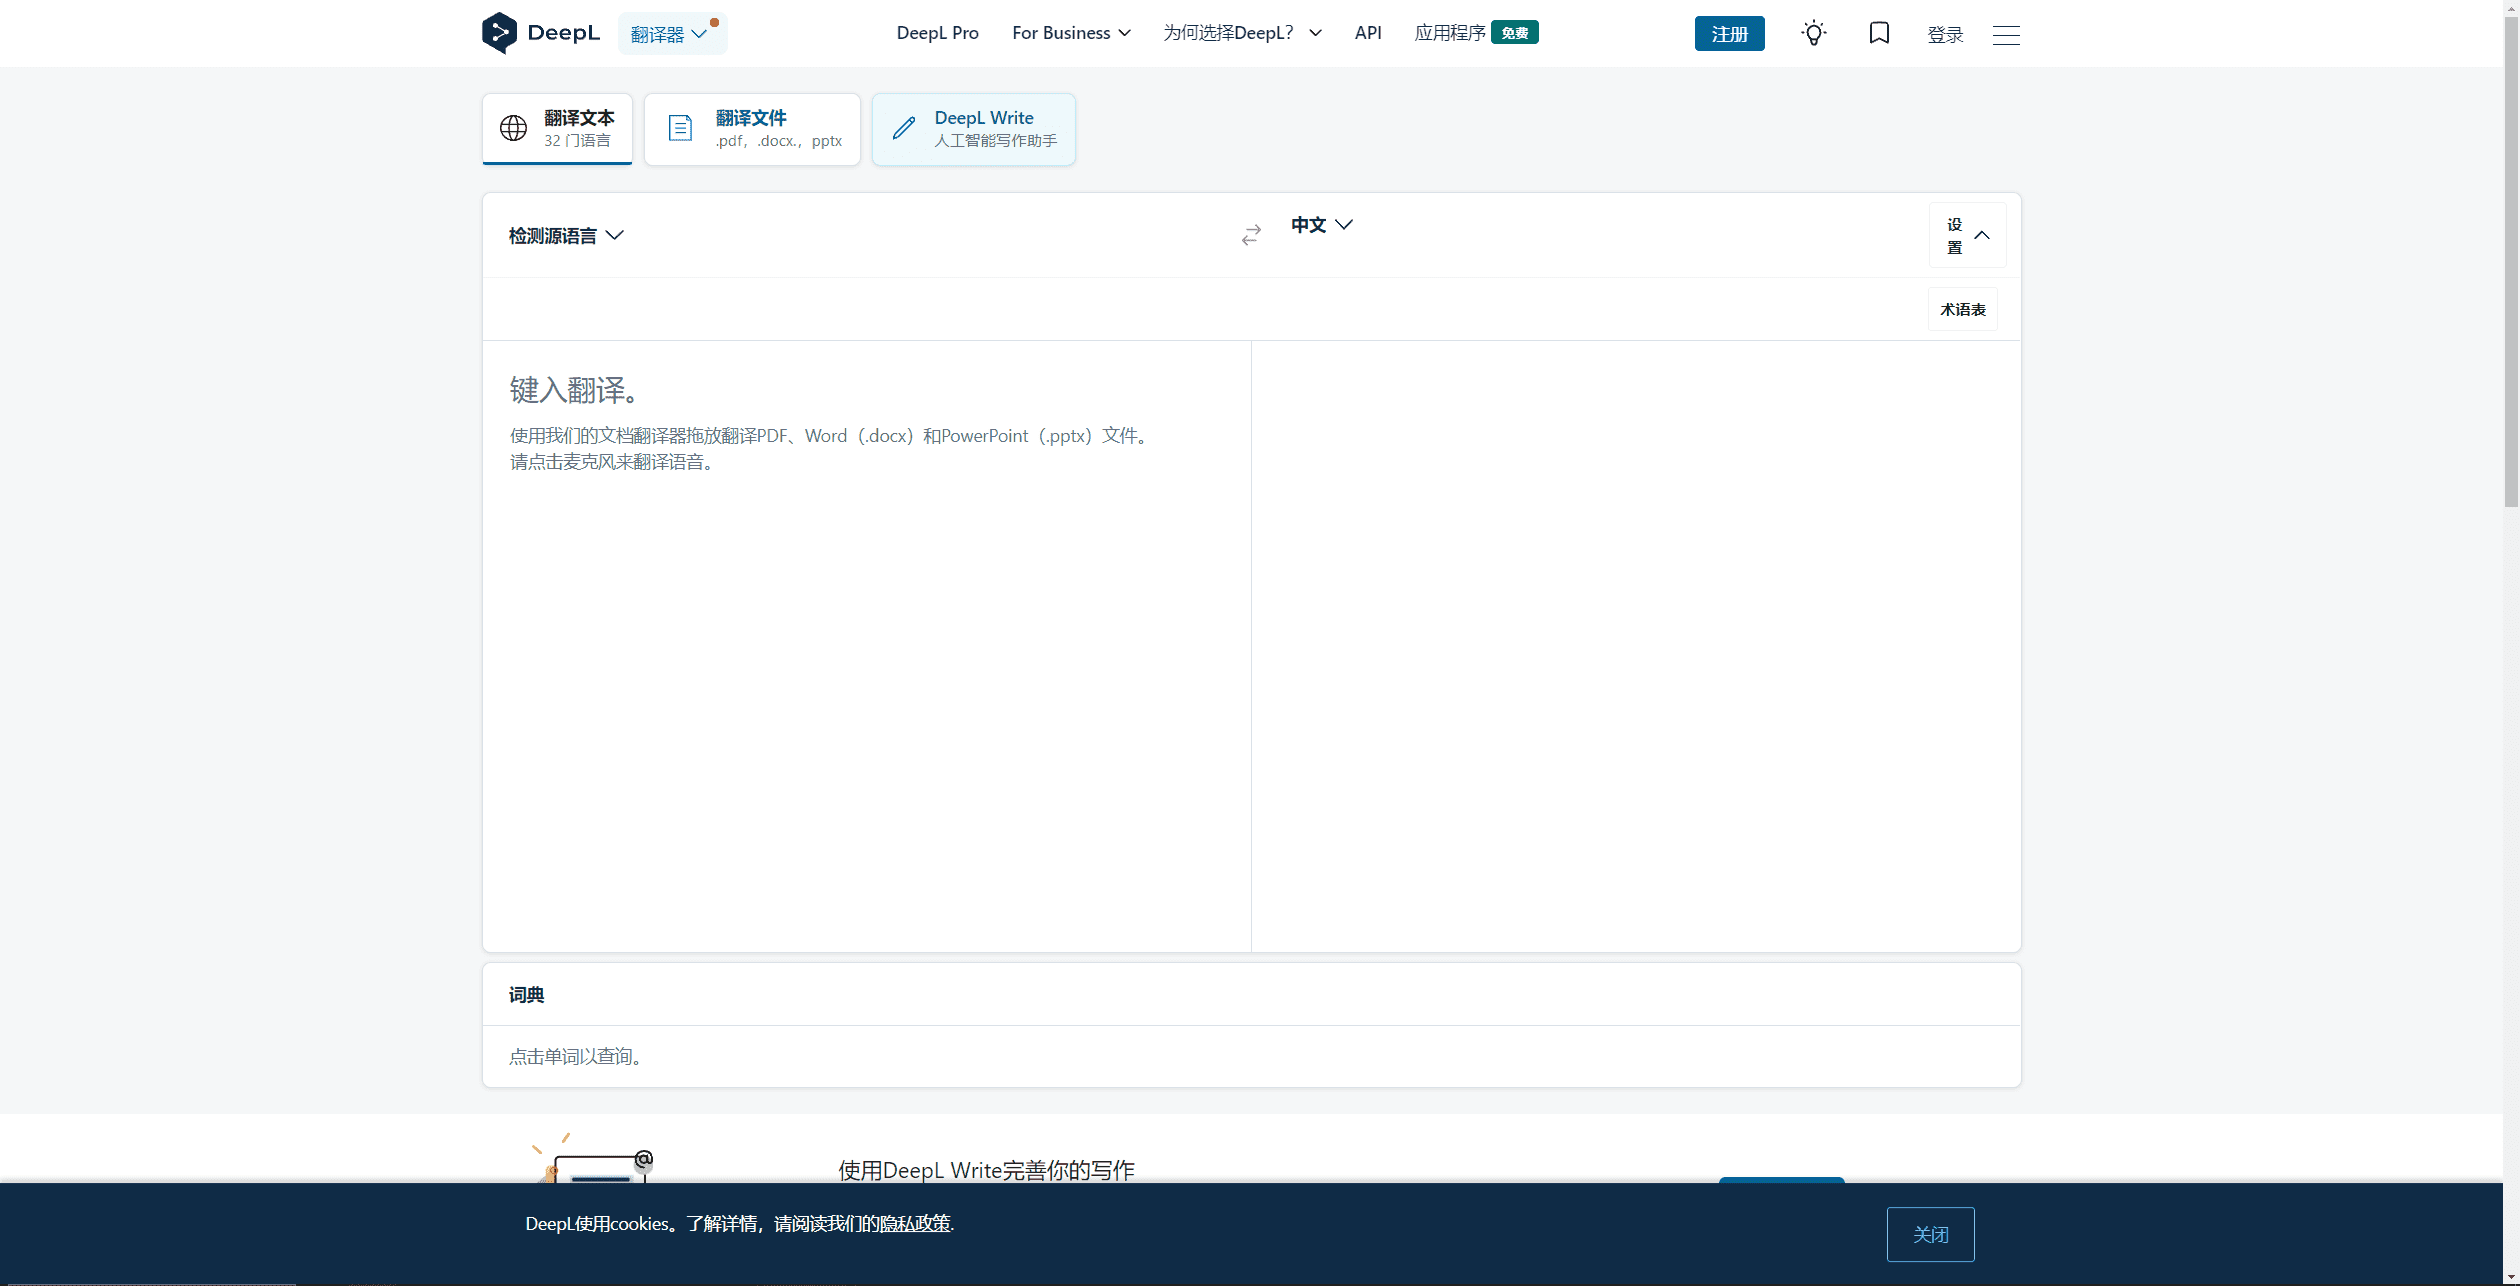
Task: Swap languages with the arrows icon
Action: 1251,235
